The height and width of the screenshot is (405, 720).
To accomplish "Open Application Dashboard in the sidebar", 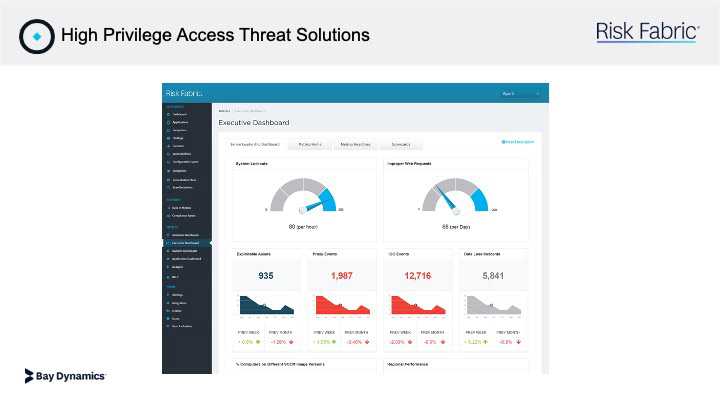I will (x=186, y=259).
